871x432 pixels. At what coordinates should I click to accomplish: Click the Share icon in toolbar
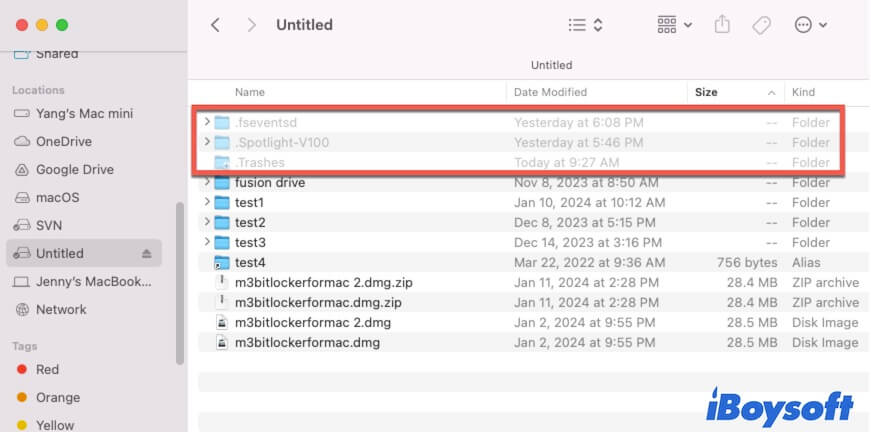[x=722, y=25]
